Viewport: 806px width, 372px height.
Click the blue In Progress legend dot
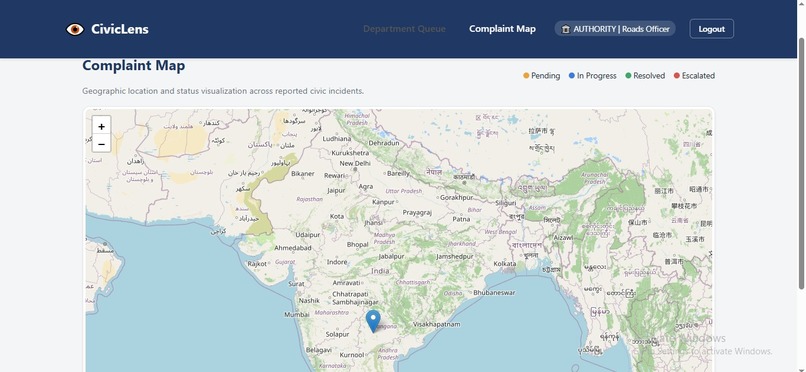(x=572, y=76)
